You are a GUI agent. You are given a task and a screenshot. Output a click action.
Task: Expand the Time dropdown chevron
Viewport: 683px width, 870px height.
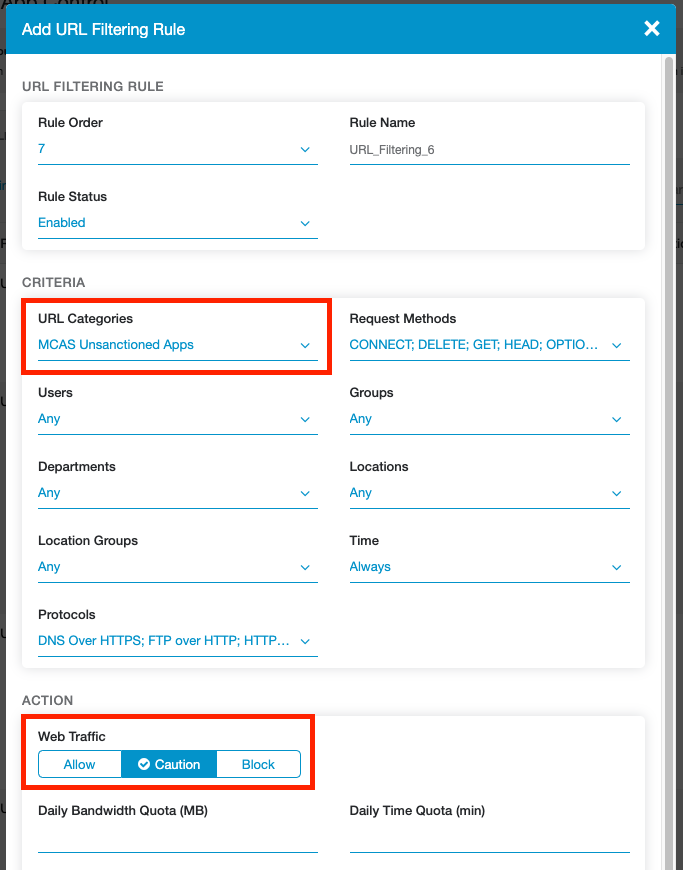tap(616, 568)
